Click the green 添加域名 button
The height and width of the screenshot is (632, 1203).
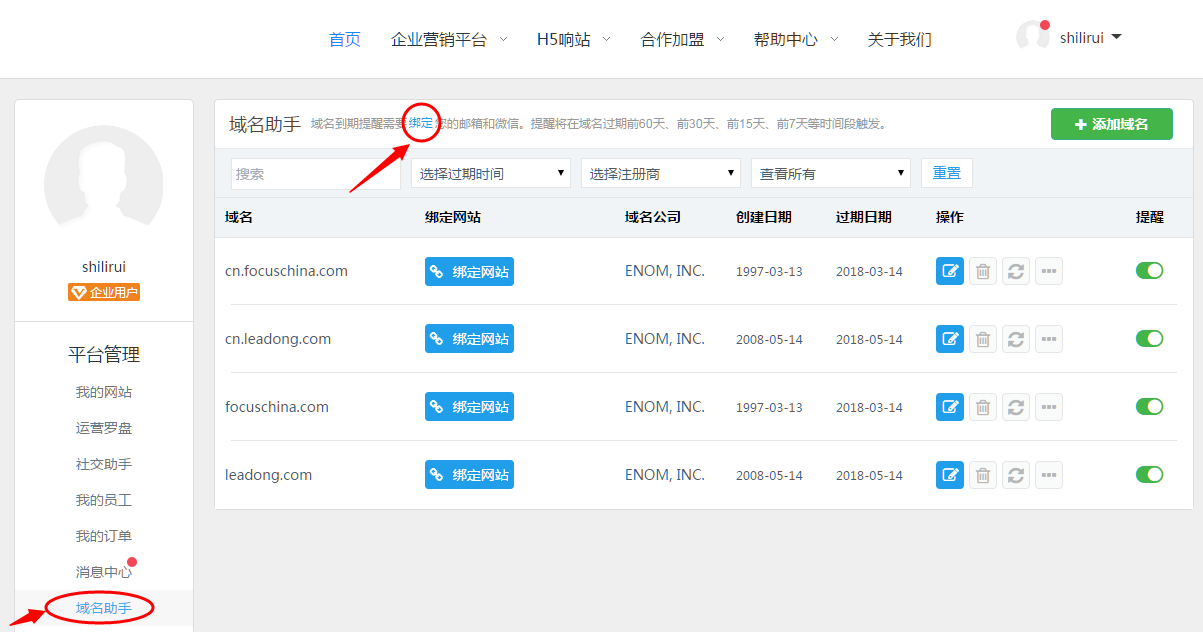tap(1111, 125)
